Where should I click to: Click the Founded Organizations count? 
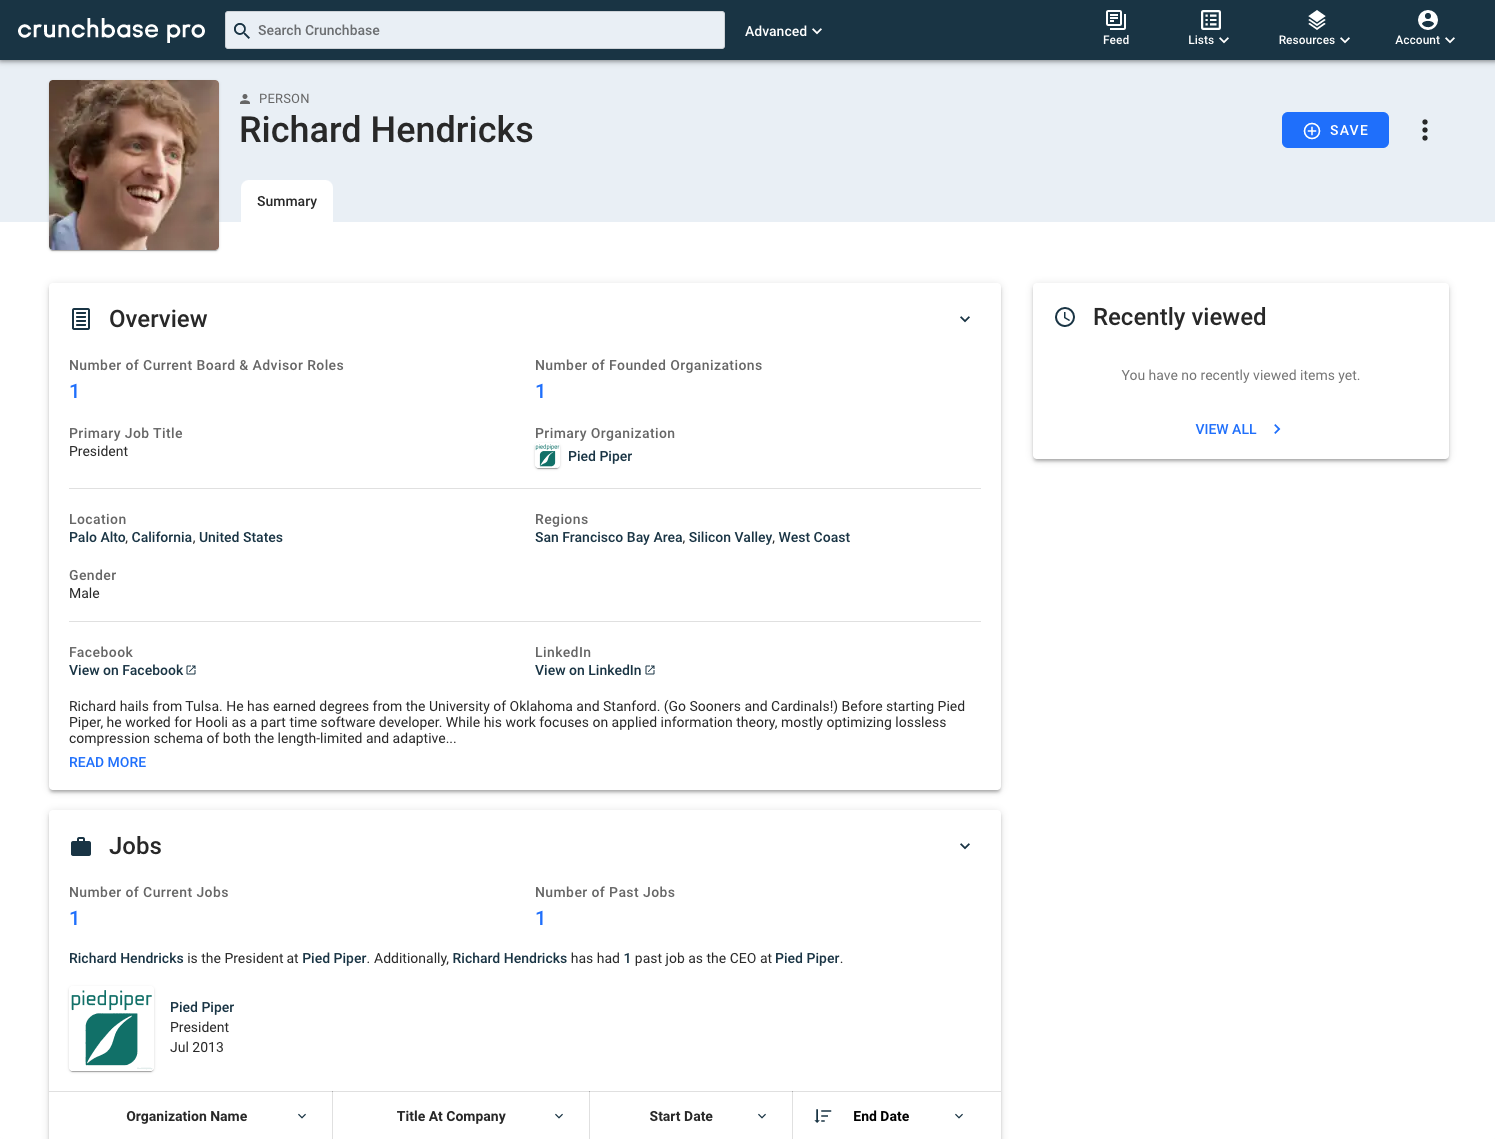pos(540,391)
